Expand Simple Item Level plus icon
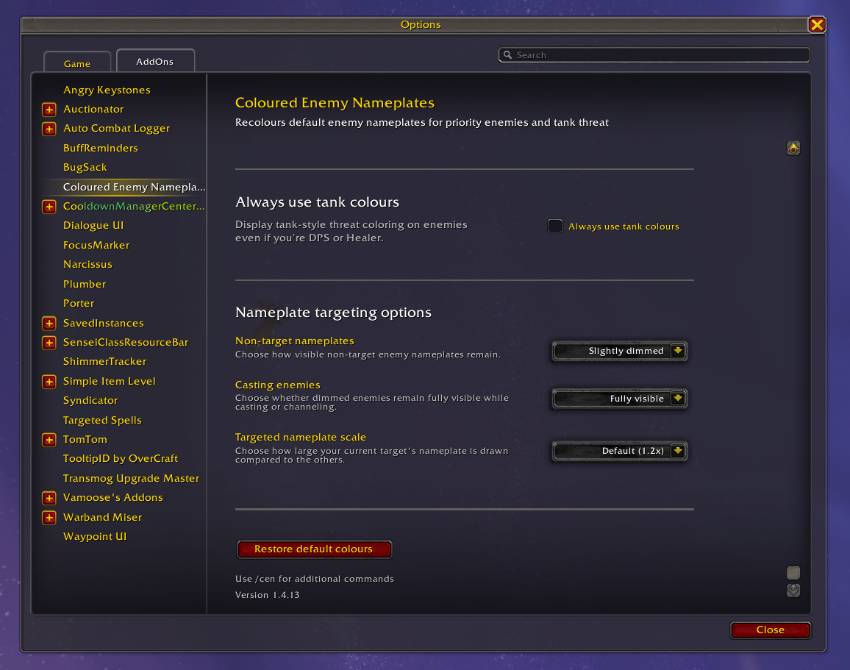Image resolution: width=850 pixels, height=670 pixels. (49, 382)
